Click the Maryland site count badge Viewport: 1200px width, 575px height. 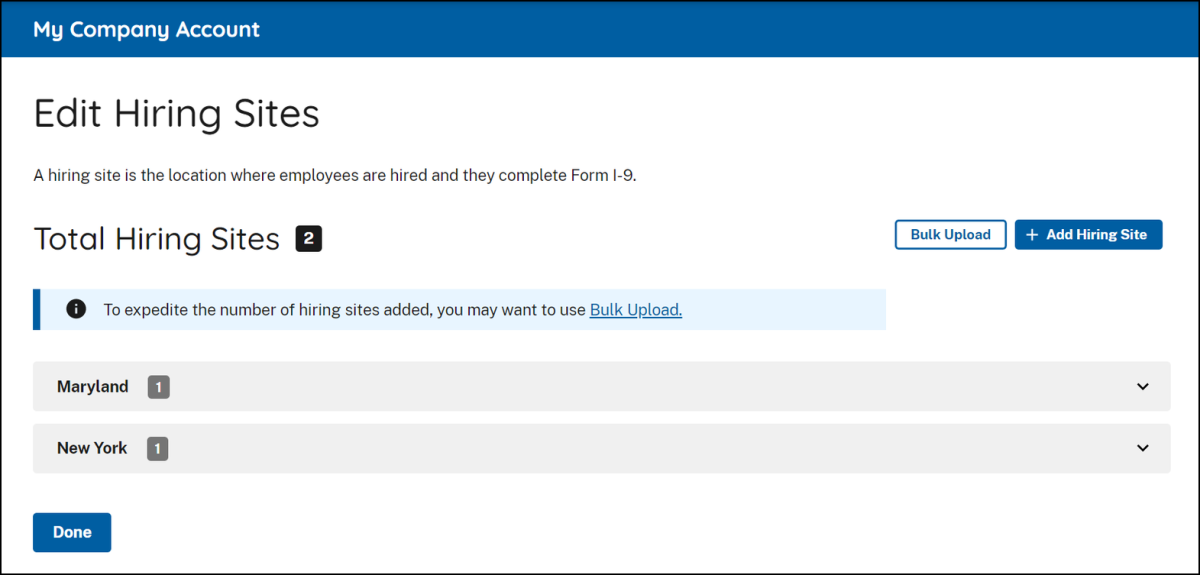pos(159,387)
